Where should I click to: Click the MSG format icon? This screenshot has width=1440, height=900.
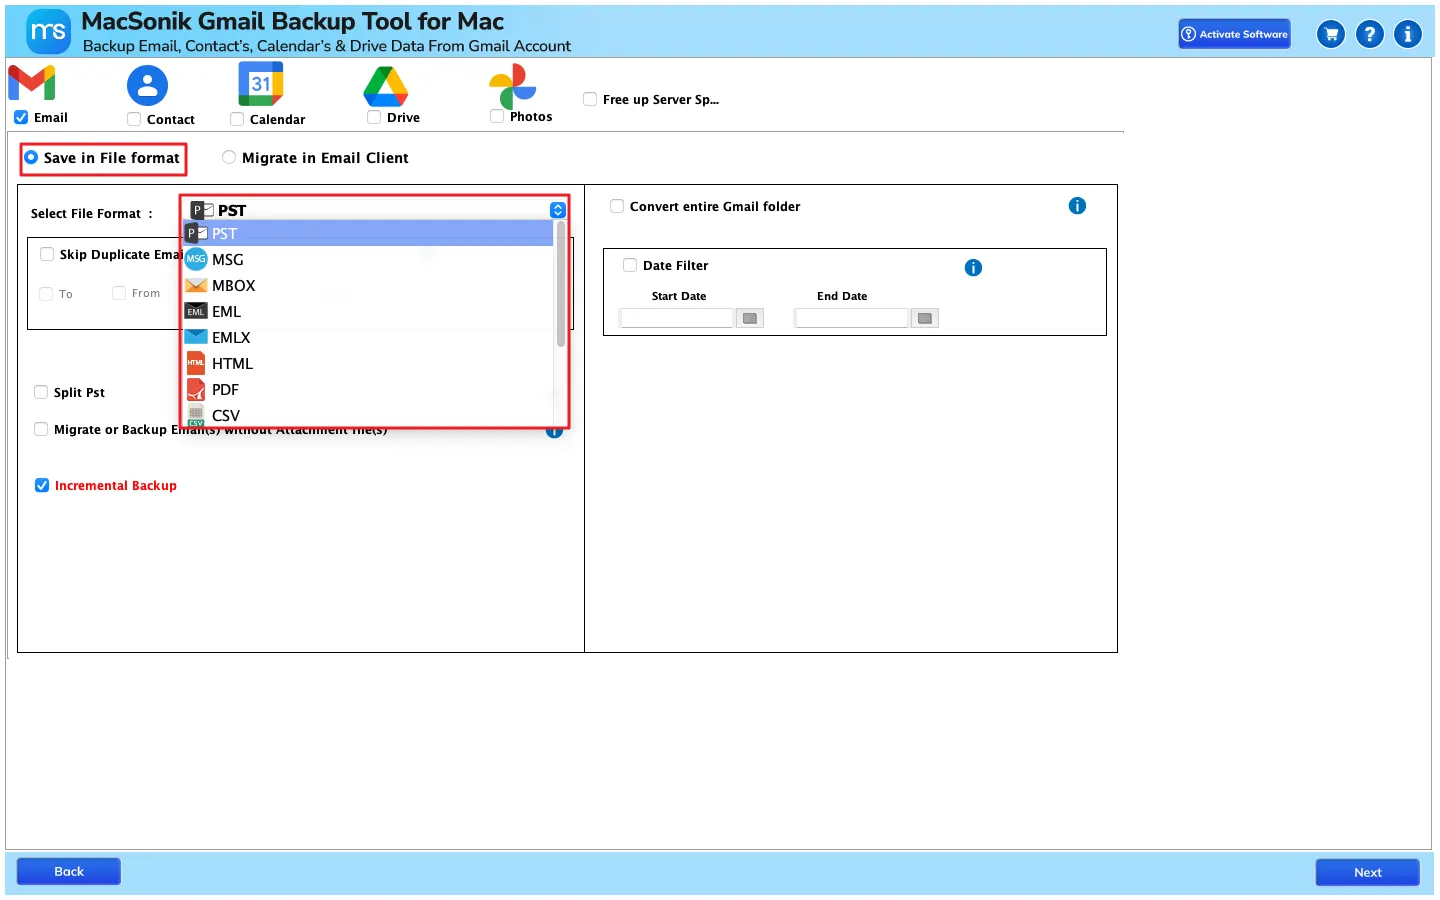click(x=196, y=259)
